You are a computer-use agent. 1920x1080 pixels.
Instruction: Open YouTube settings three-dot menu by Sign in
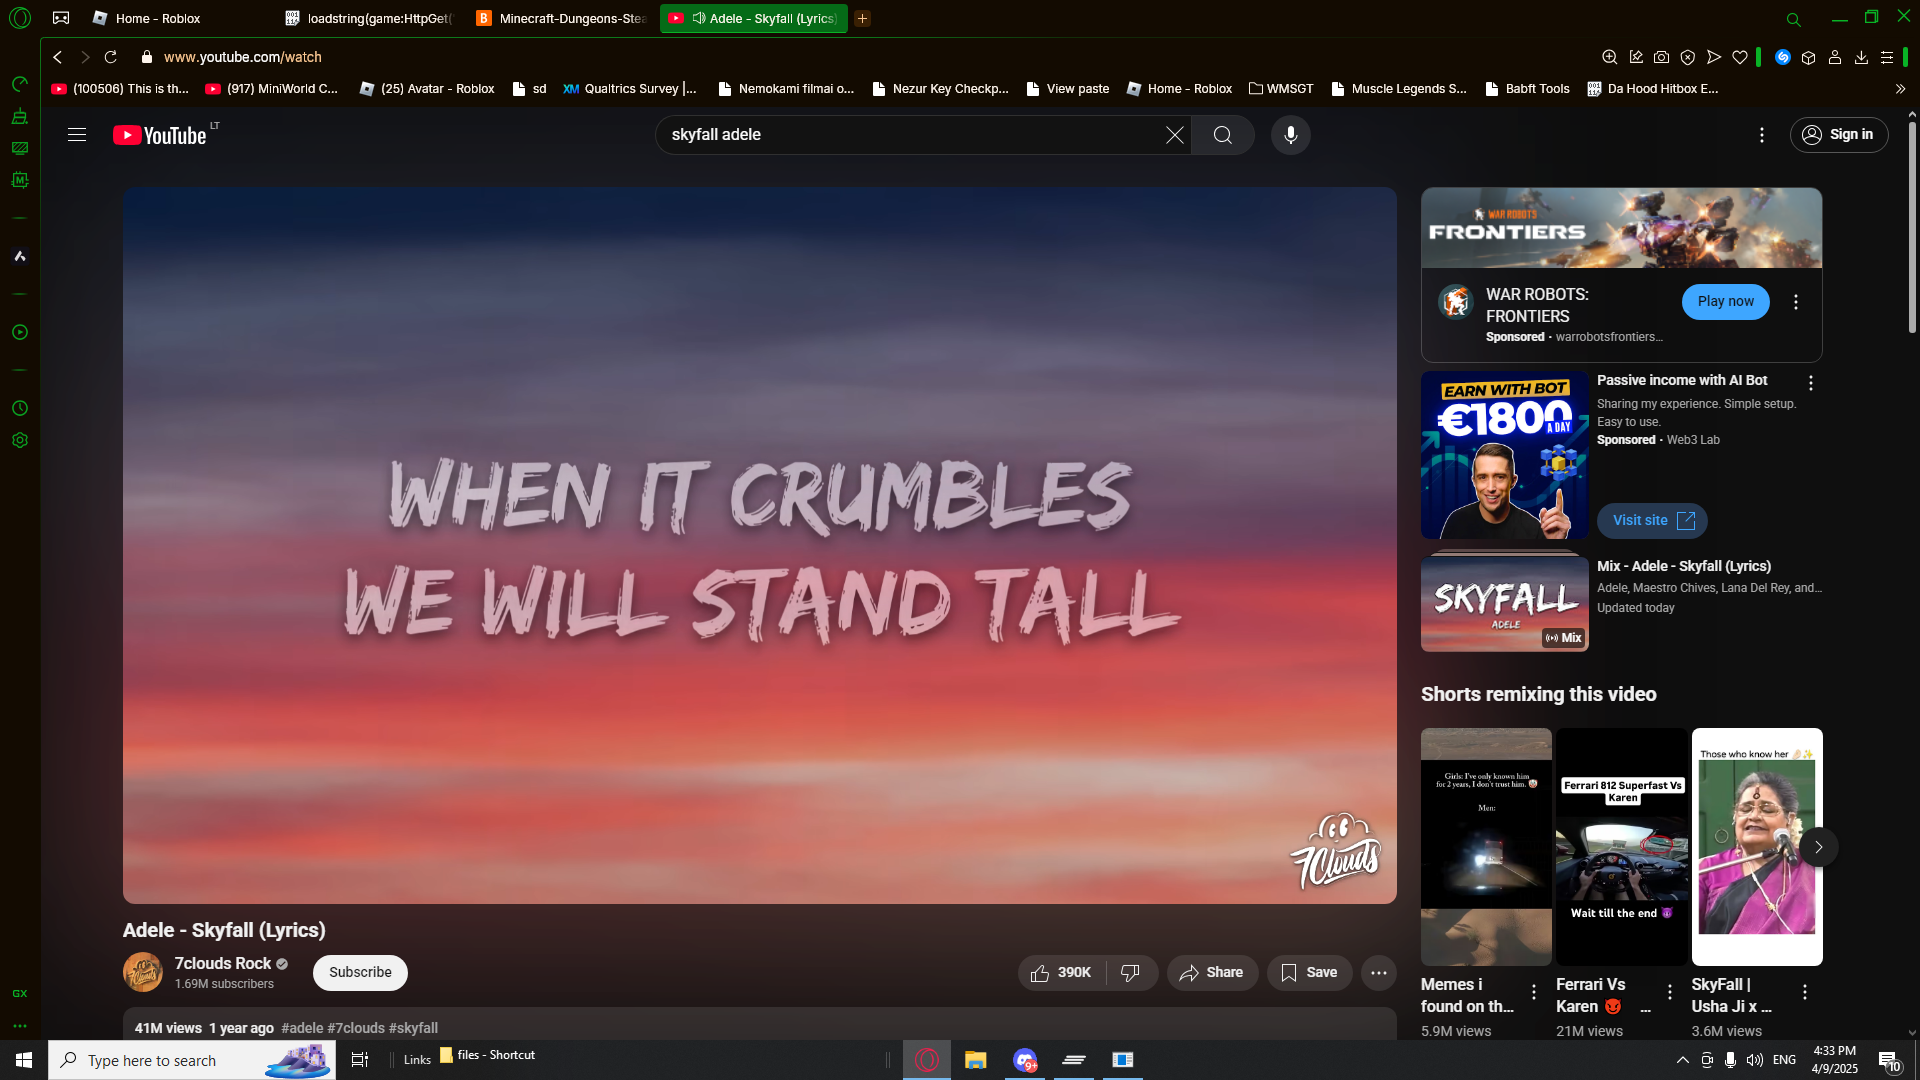1762,135
